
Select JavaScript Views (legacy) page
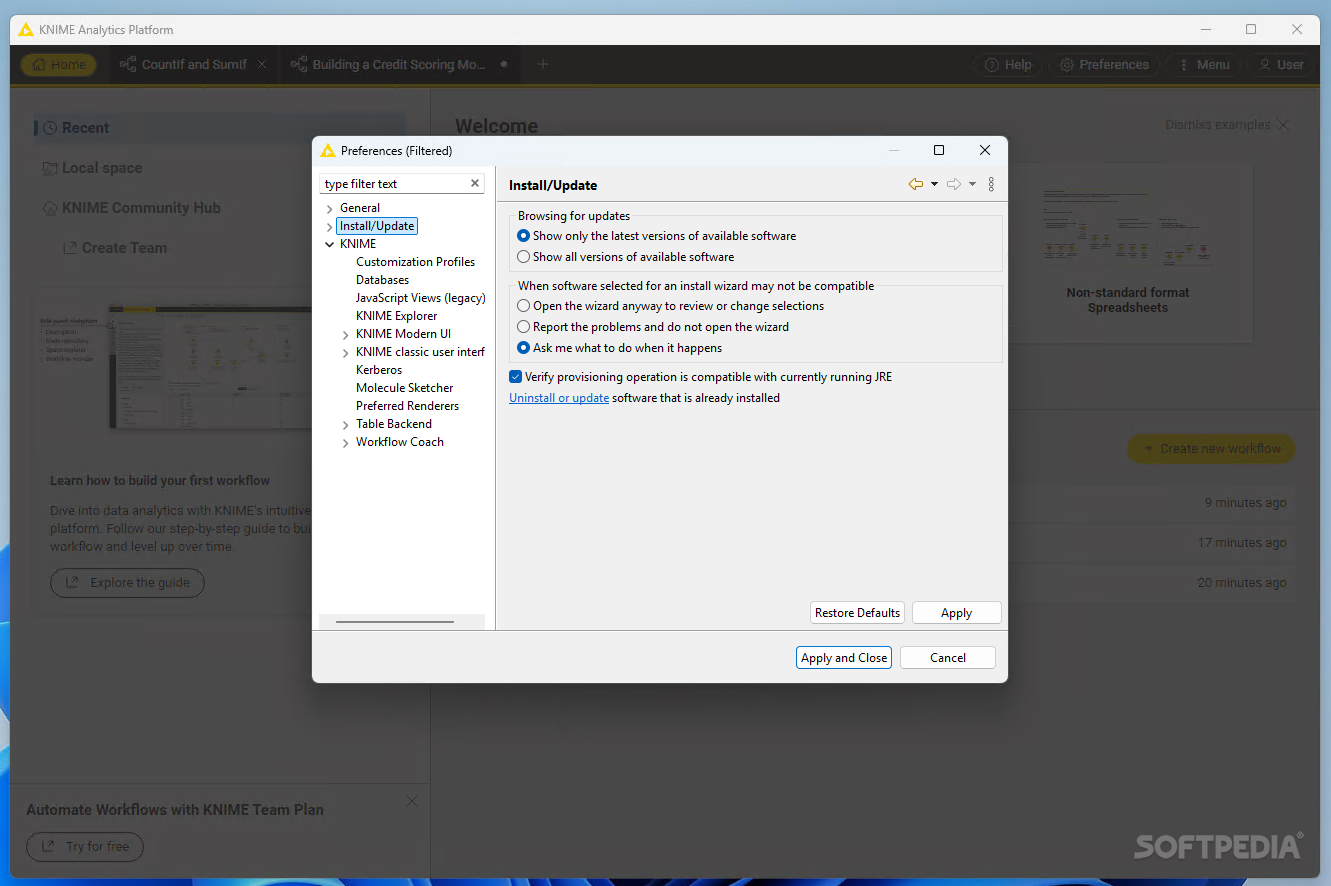pyautogui.click(x=420, y=298)
